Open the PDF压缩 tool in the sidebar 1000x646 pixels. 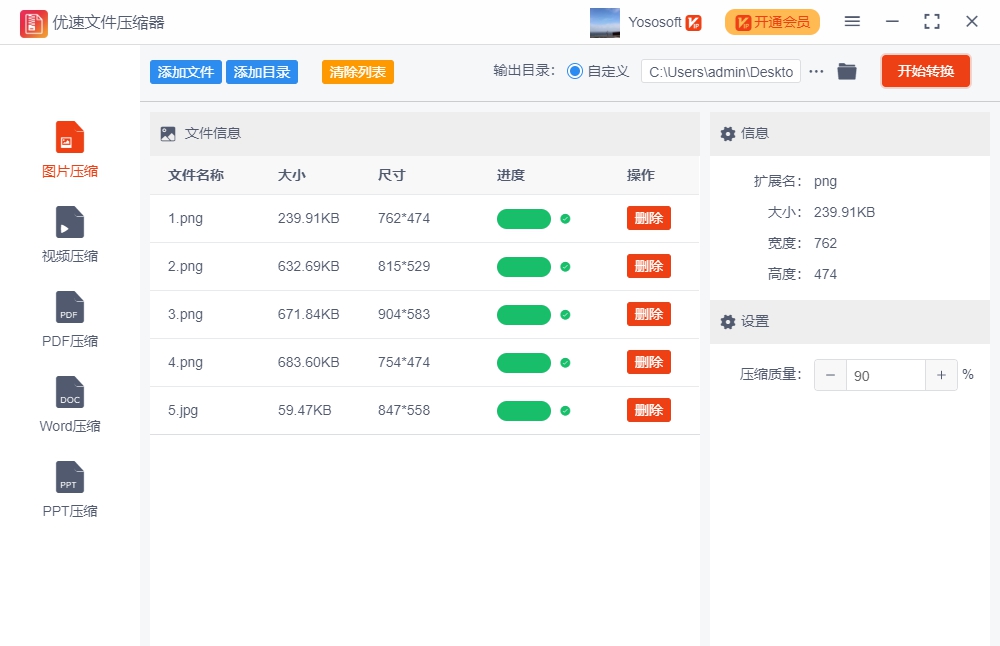68,308
